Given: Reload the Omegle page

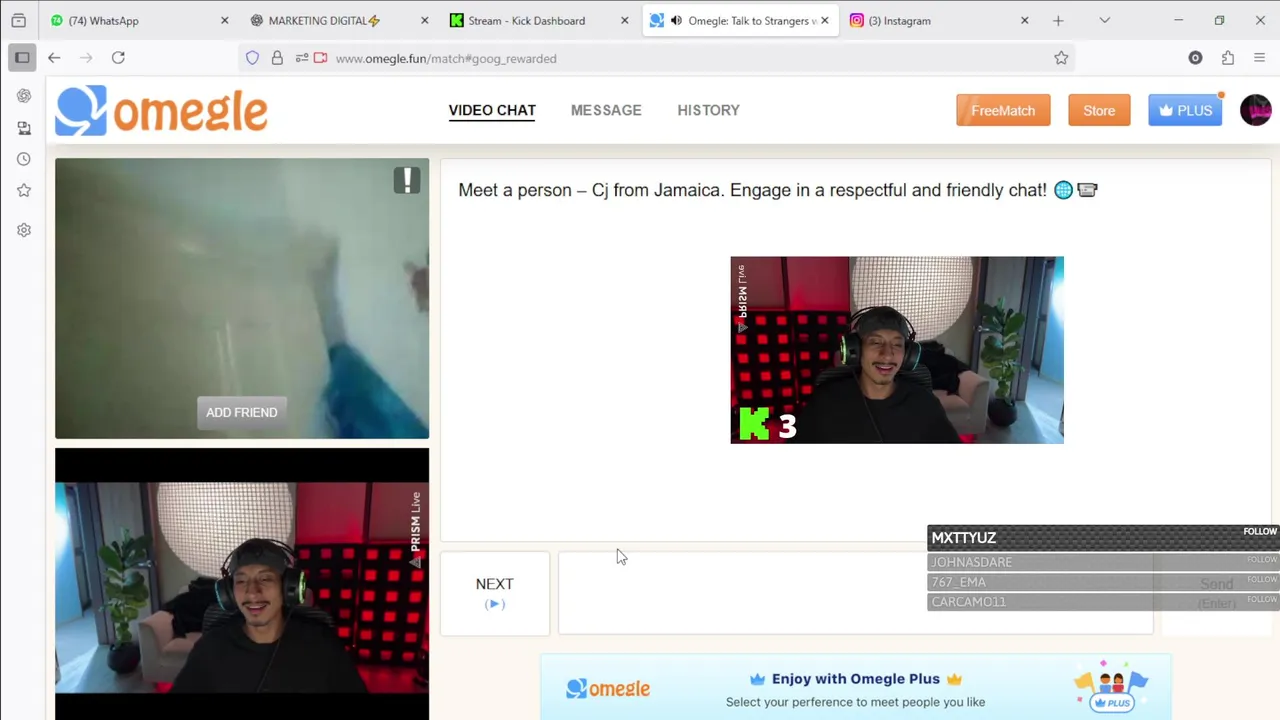Looking at the screenshot, I should coord(118,58).
